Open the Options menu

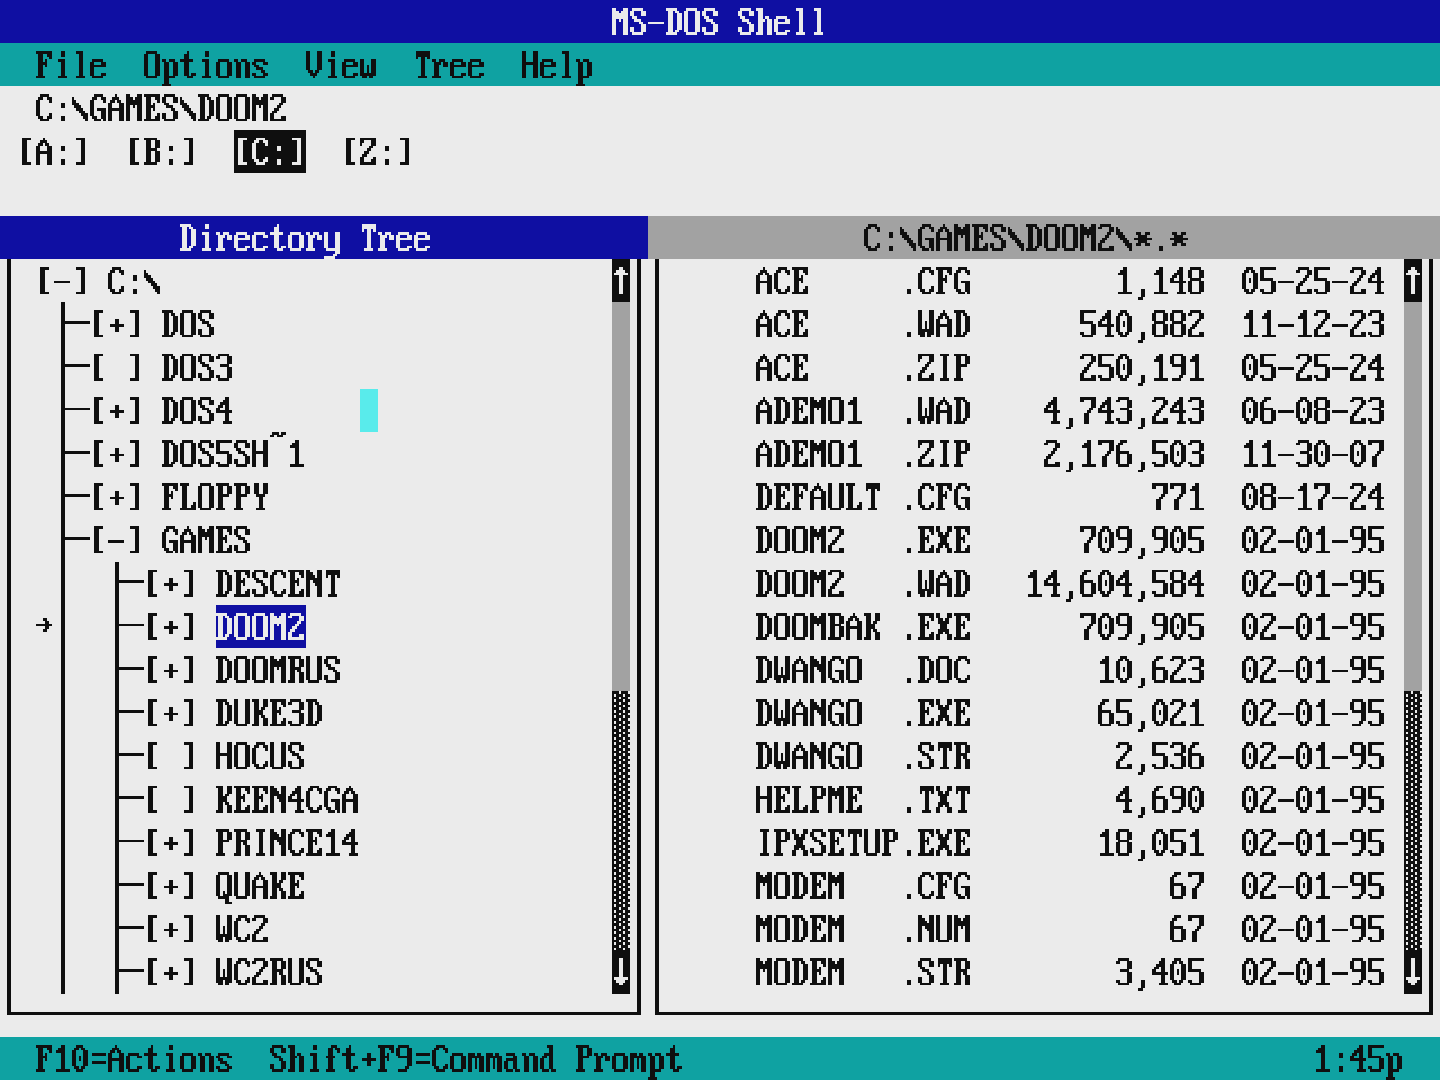click(205, 66)
